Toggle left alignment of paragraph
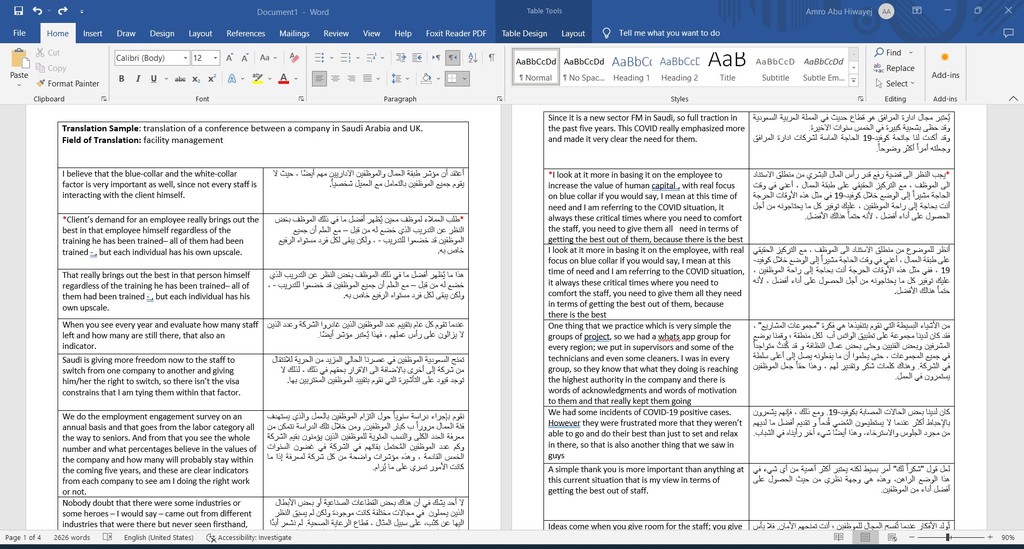 (x=319, y=79)
